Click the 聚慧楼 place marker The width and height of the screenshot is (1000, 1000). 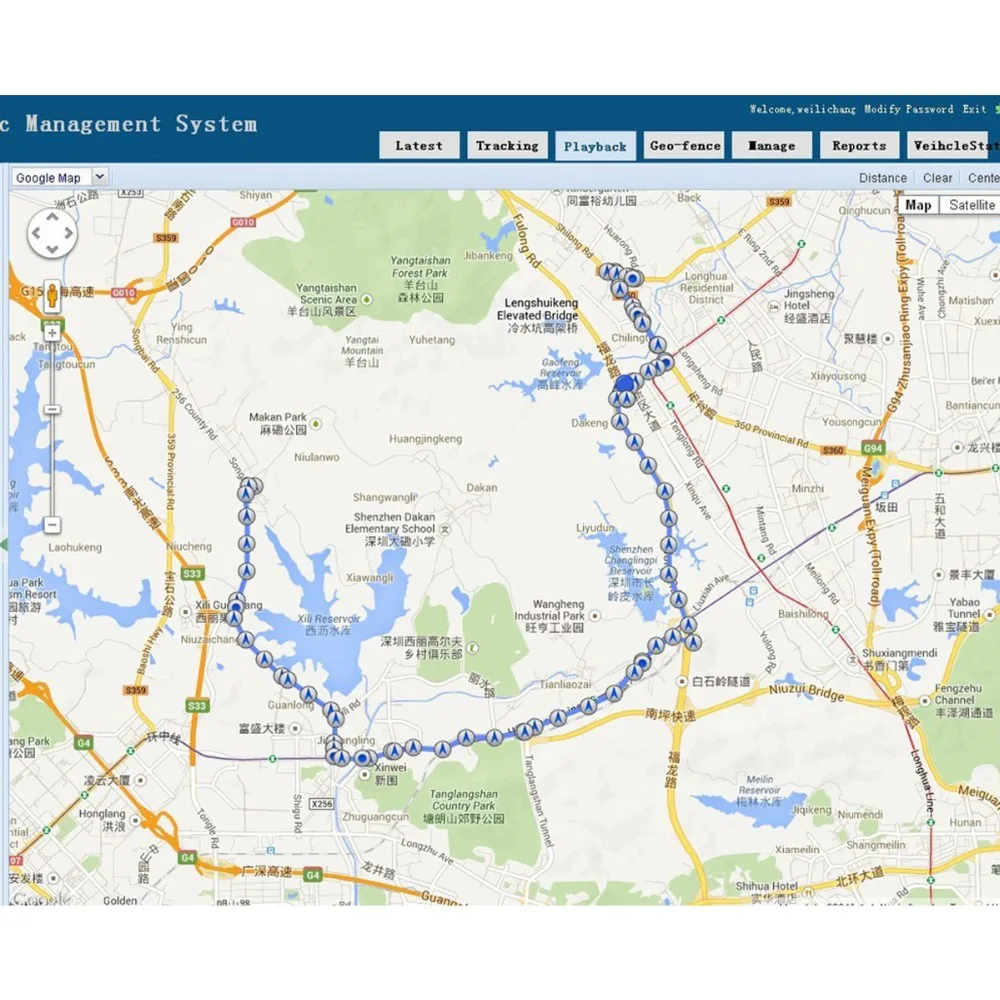(888, 339)
